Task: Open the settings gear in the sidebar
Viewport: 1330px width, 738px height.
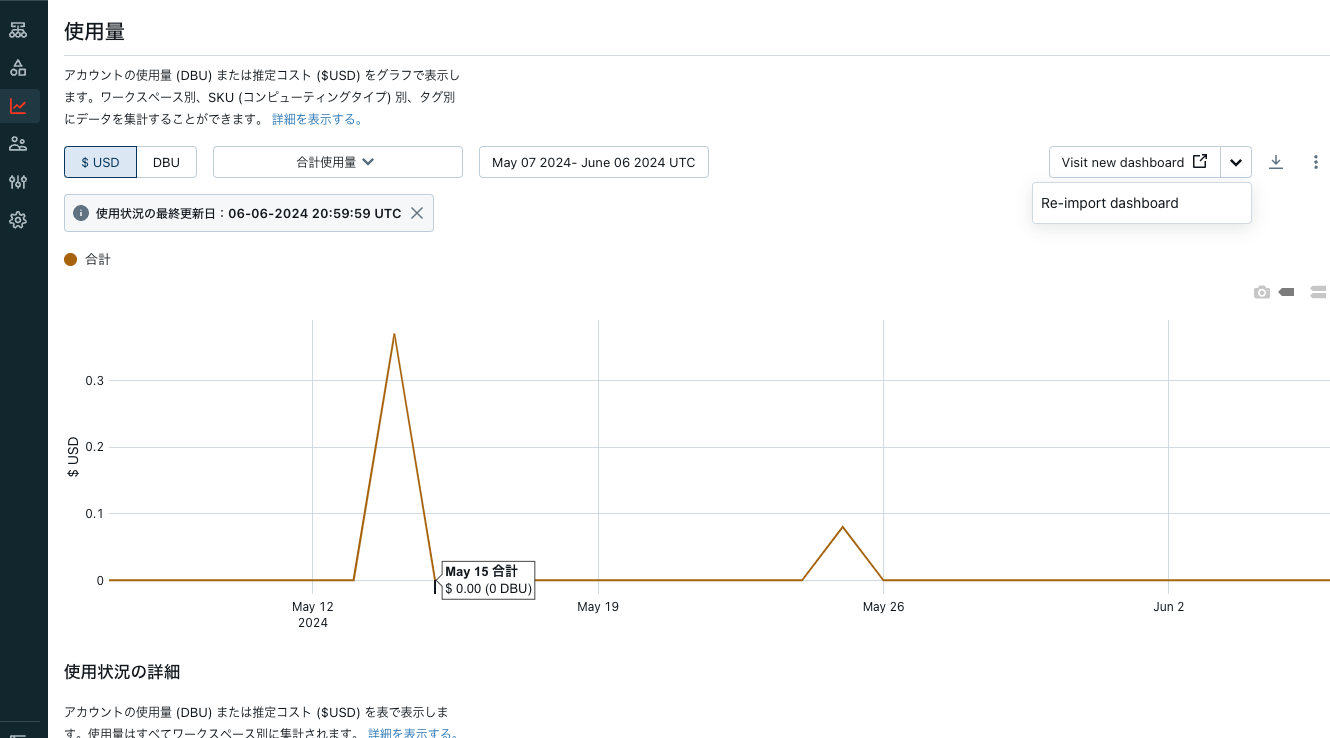Action: [x=18, y=220]
